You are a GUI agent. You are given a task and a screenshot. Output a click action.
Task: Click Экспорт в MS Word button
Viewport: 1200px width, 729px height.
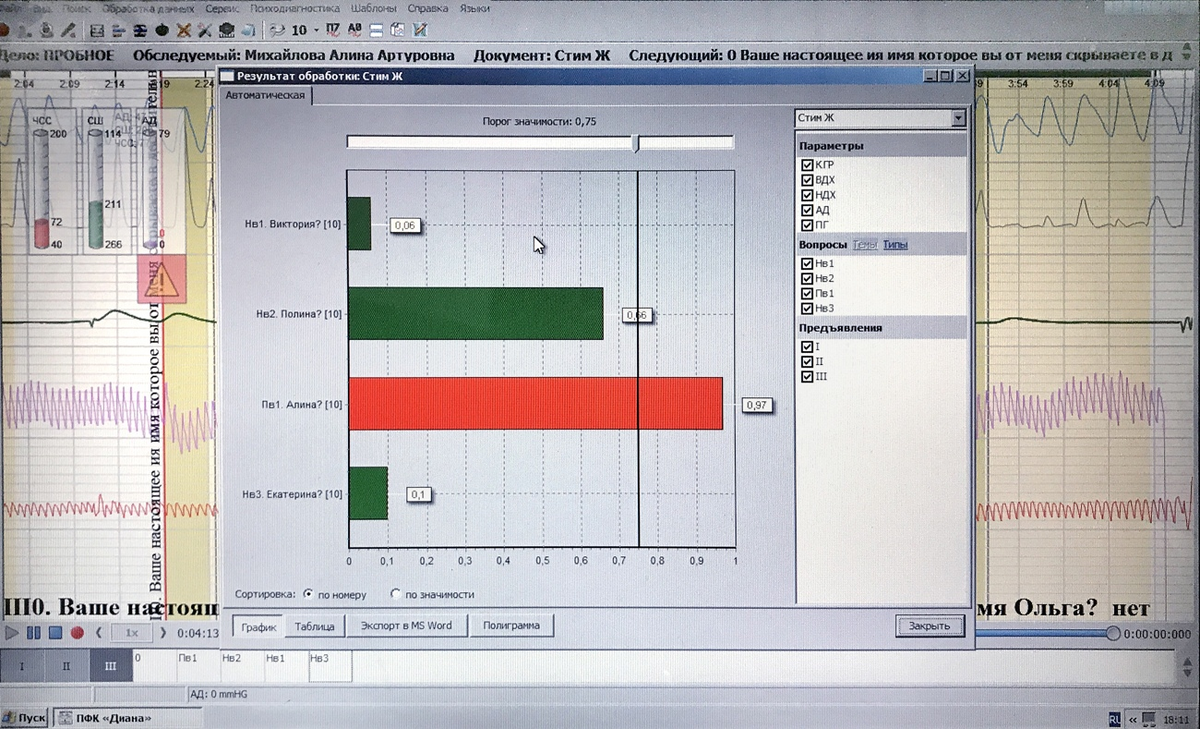tap(406, 626)
